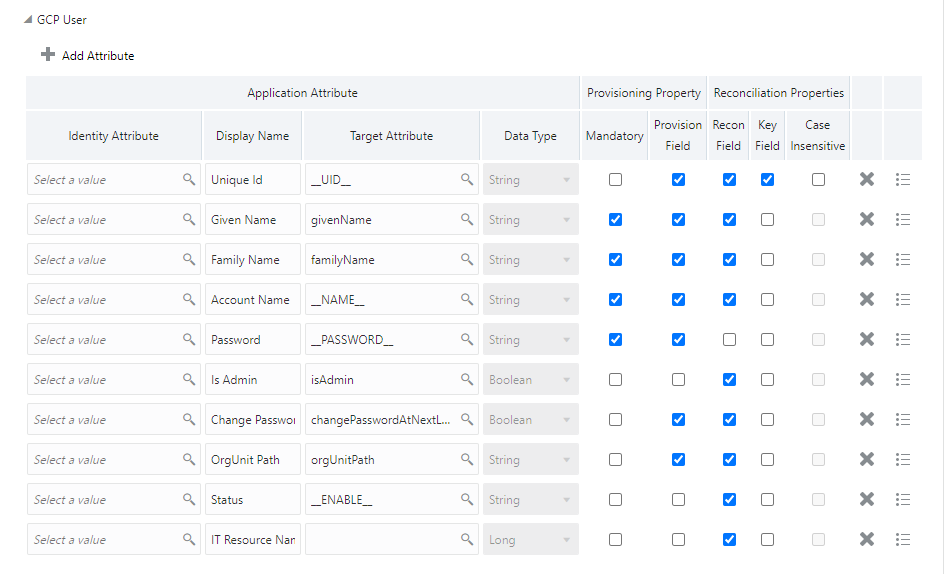Search target attribute for __PASSWORD__ row

click(466, 339)
